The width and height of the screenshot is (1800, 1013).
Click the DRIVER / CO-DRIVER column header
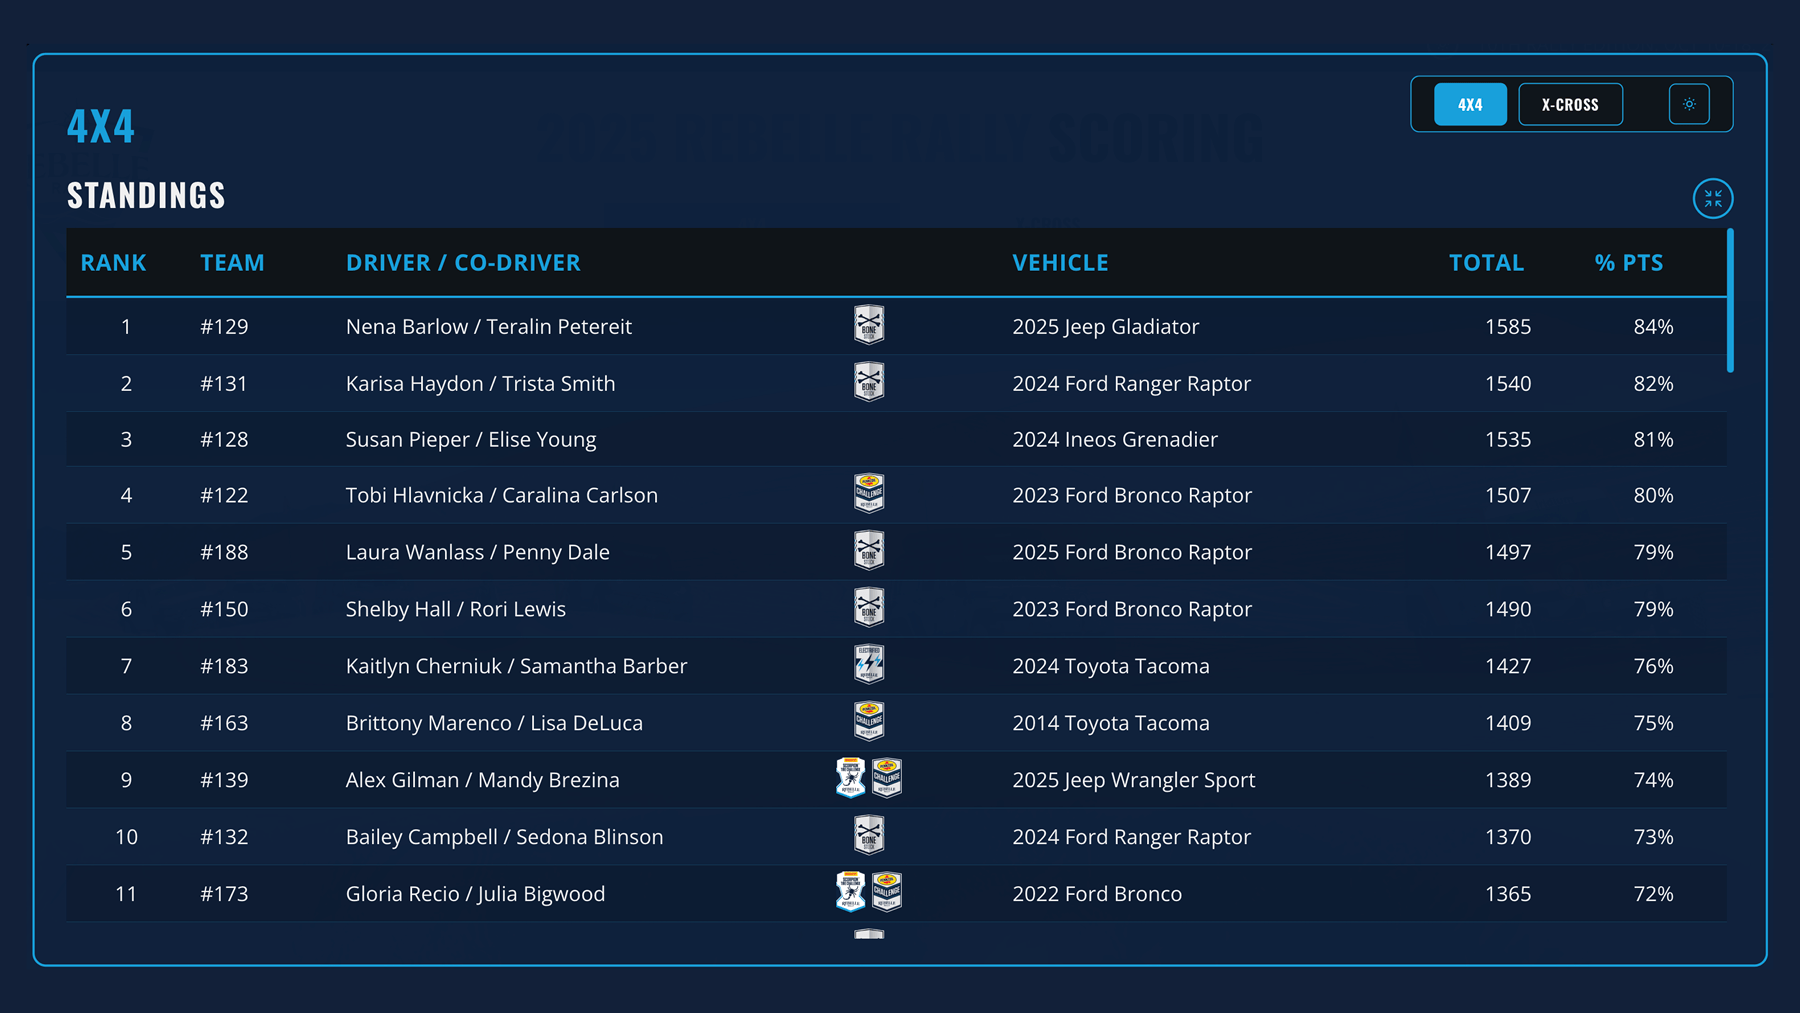click(x=463, y=263)
